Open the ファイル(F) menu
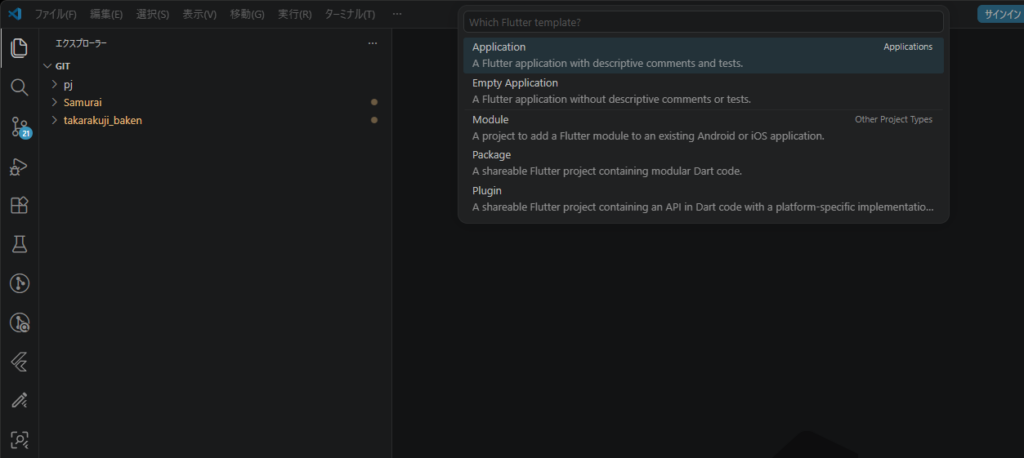This screenshot has height=458, width=1024. click(x=55, y=14)
